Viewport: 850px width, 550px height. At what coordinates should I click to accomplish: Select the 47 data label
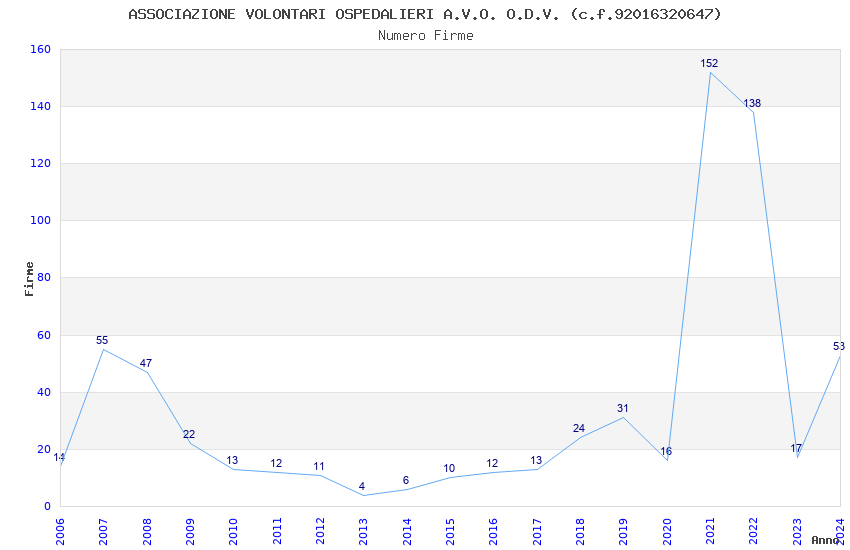[145, 363]
